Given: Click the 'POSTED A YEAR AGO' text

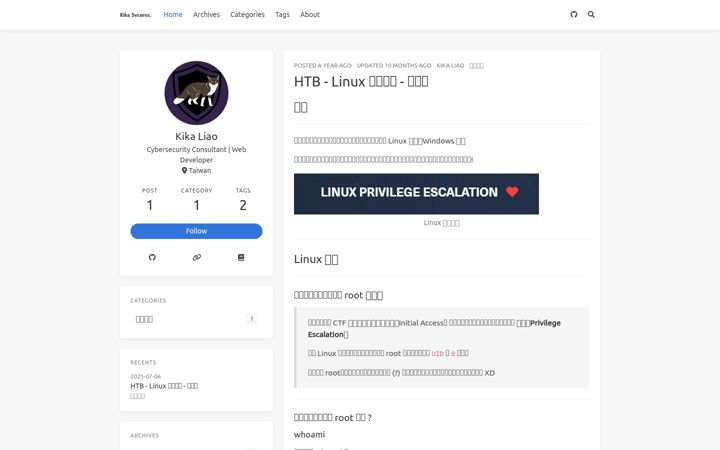Looking at the screenshot, I should tap(322, 66).
